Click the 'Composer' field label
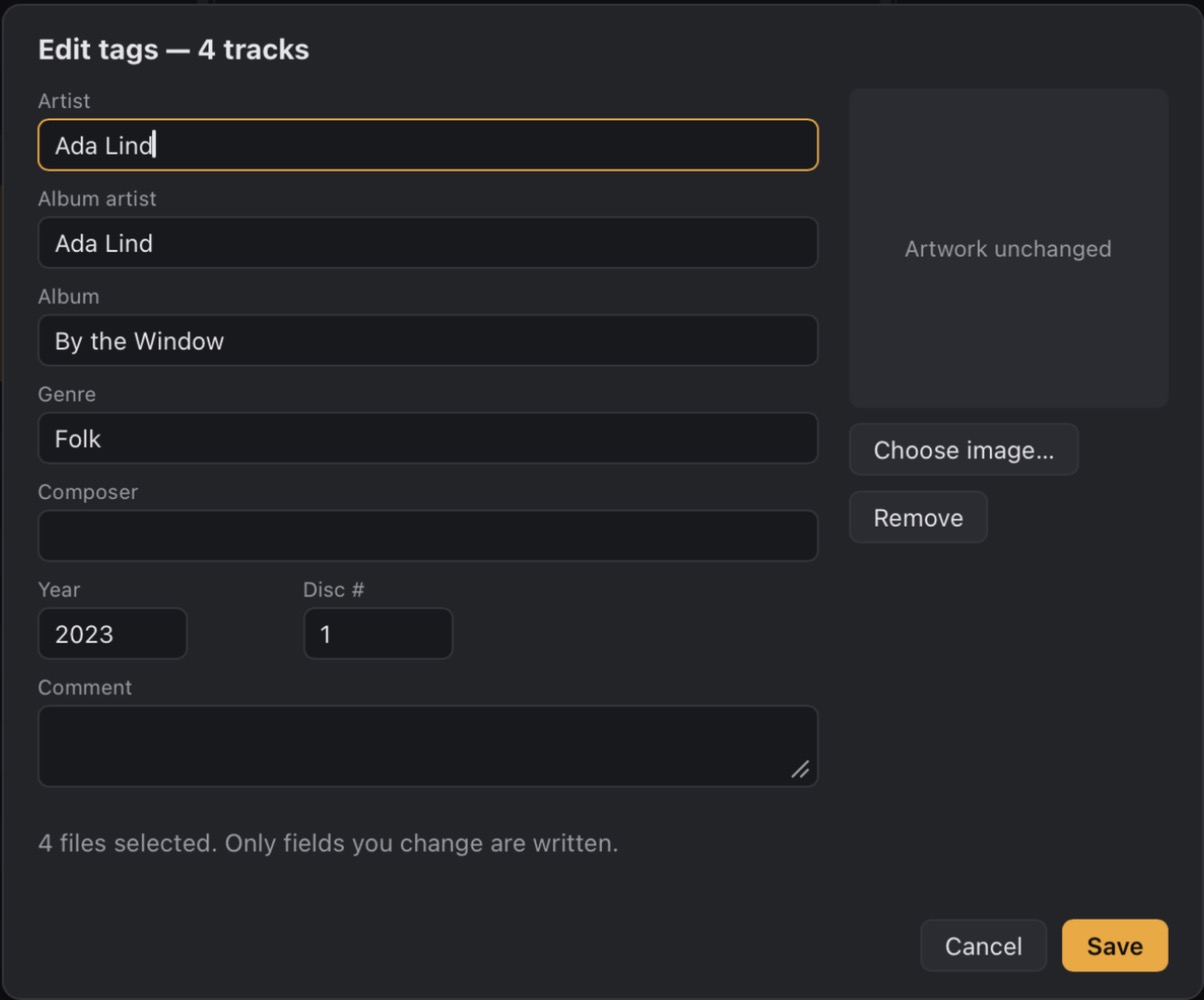This screenshot has height=1000, width=1204. (88, 492)
